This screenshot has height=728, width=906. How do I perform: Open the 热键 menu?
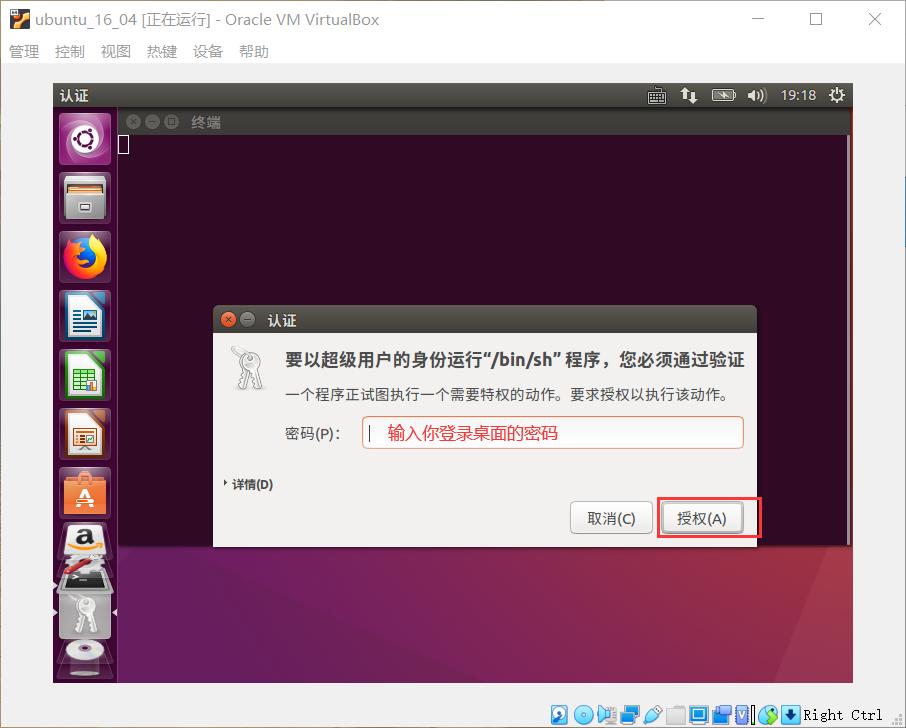(x=162, y=51)
